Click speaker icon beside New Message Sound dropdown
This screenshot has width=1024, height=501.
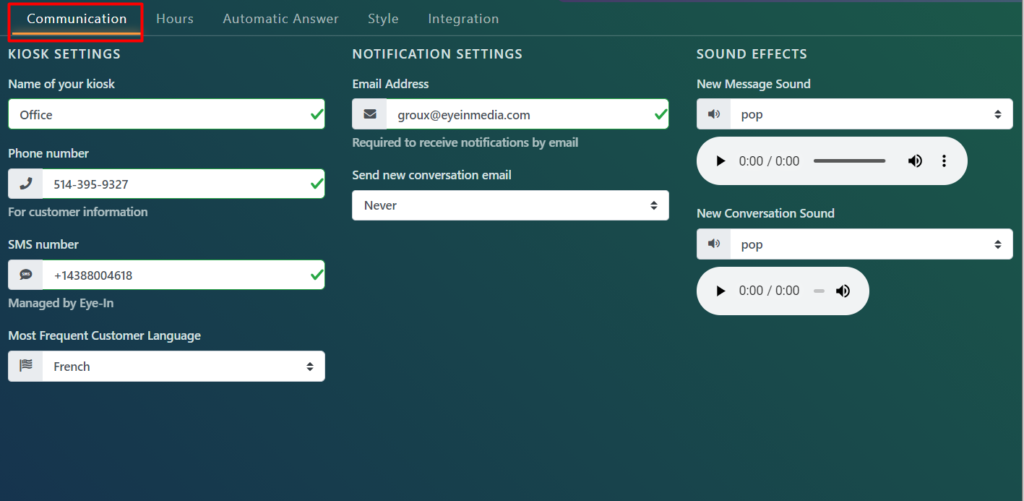click(x=714, y=115)
